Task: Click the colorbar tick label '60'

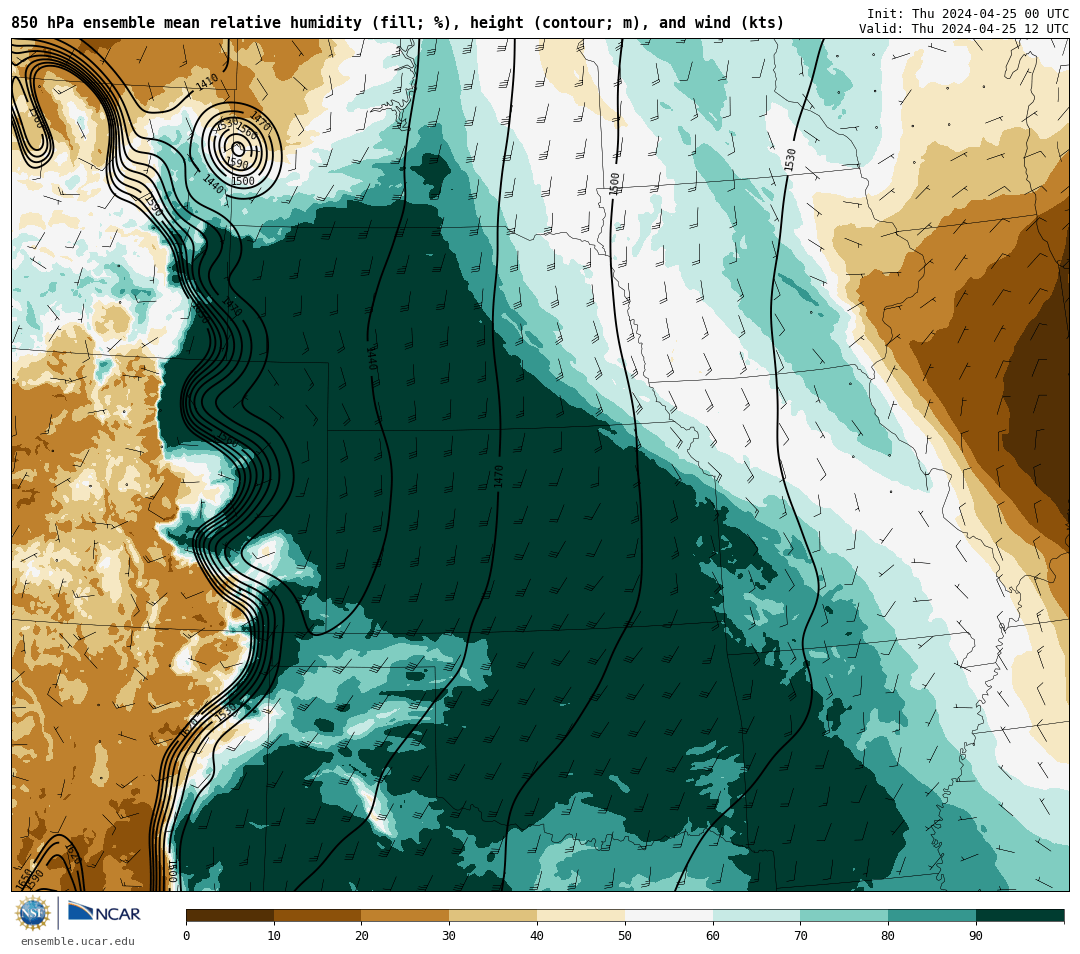Action: pos(713,935)
